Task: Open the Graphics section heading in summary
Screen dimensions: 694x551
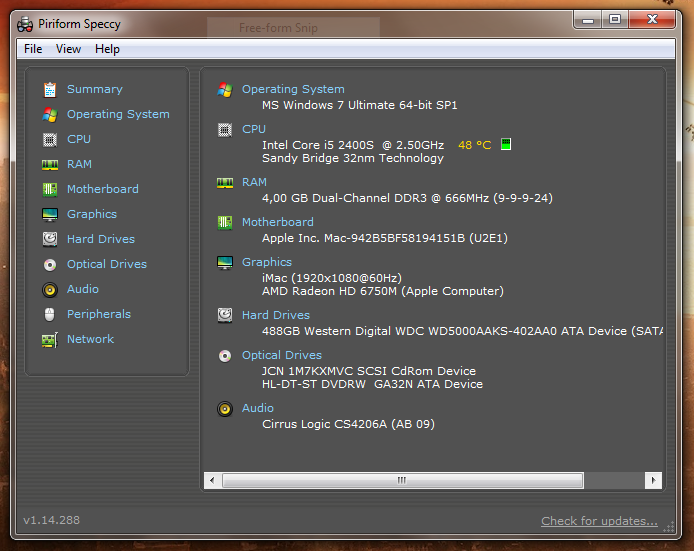Action: click(267, 262)
